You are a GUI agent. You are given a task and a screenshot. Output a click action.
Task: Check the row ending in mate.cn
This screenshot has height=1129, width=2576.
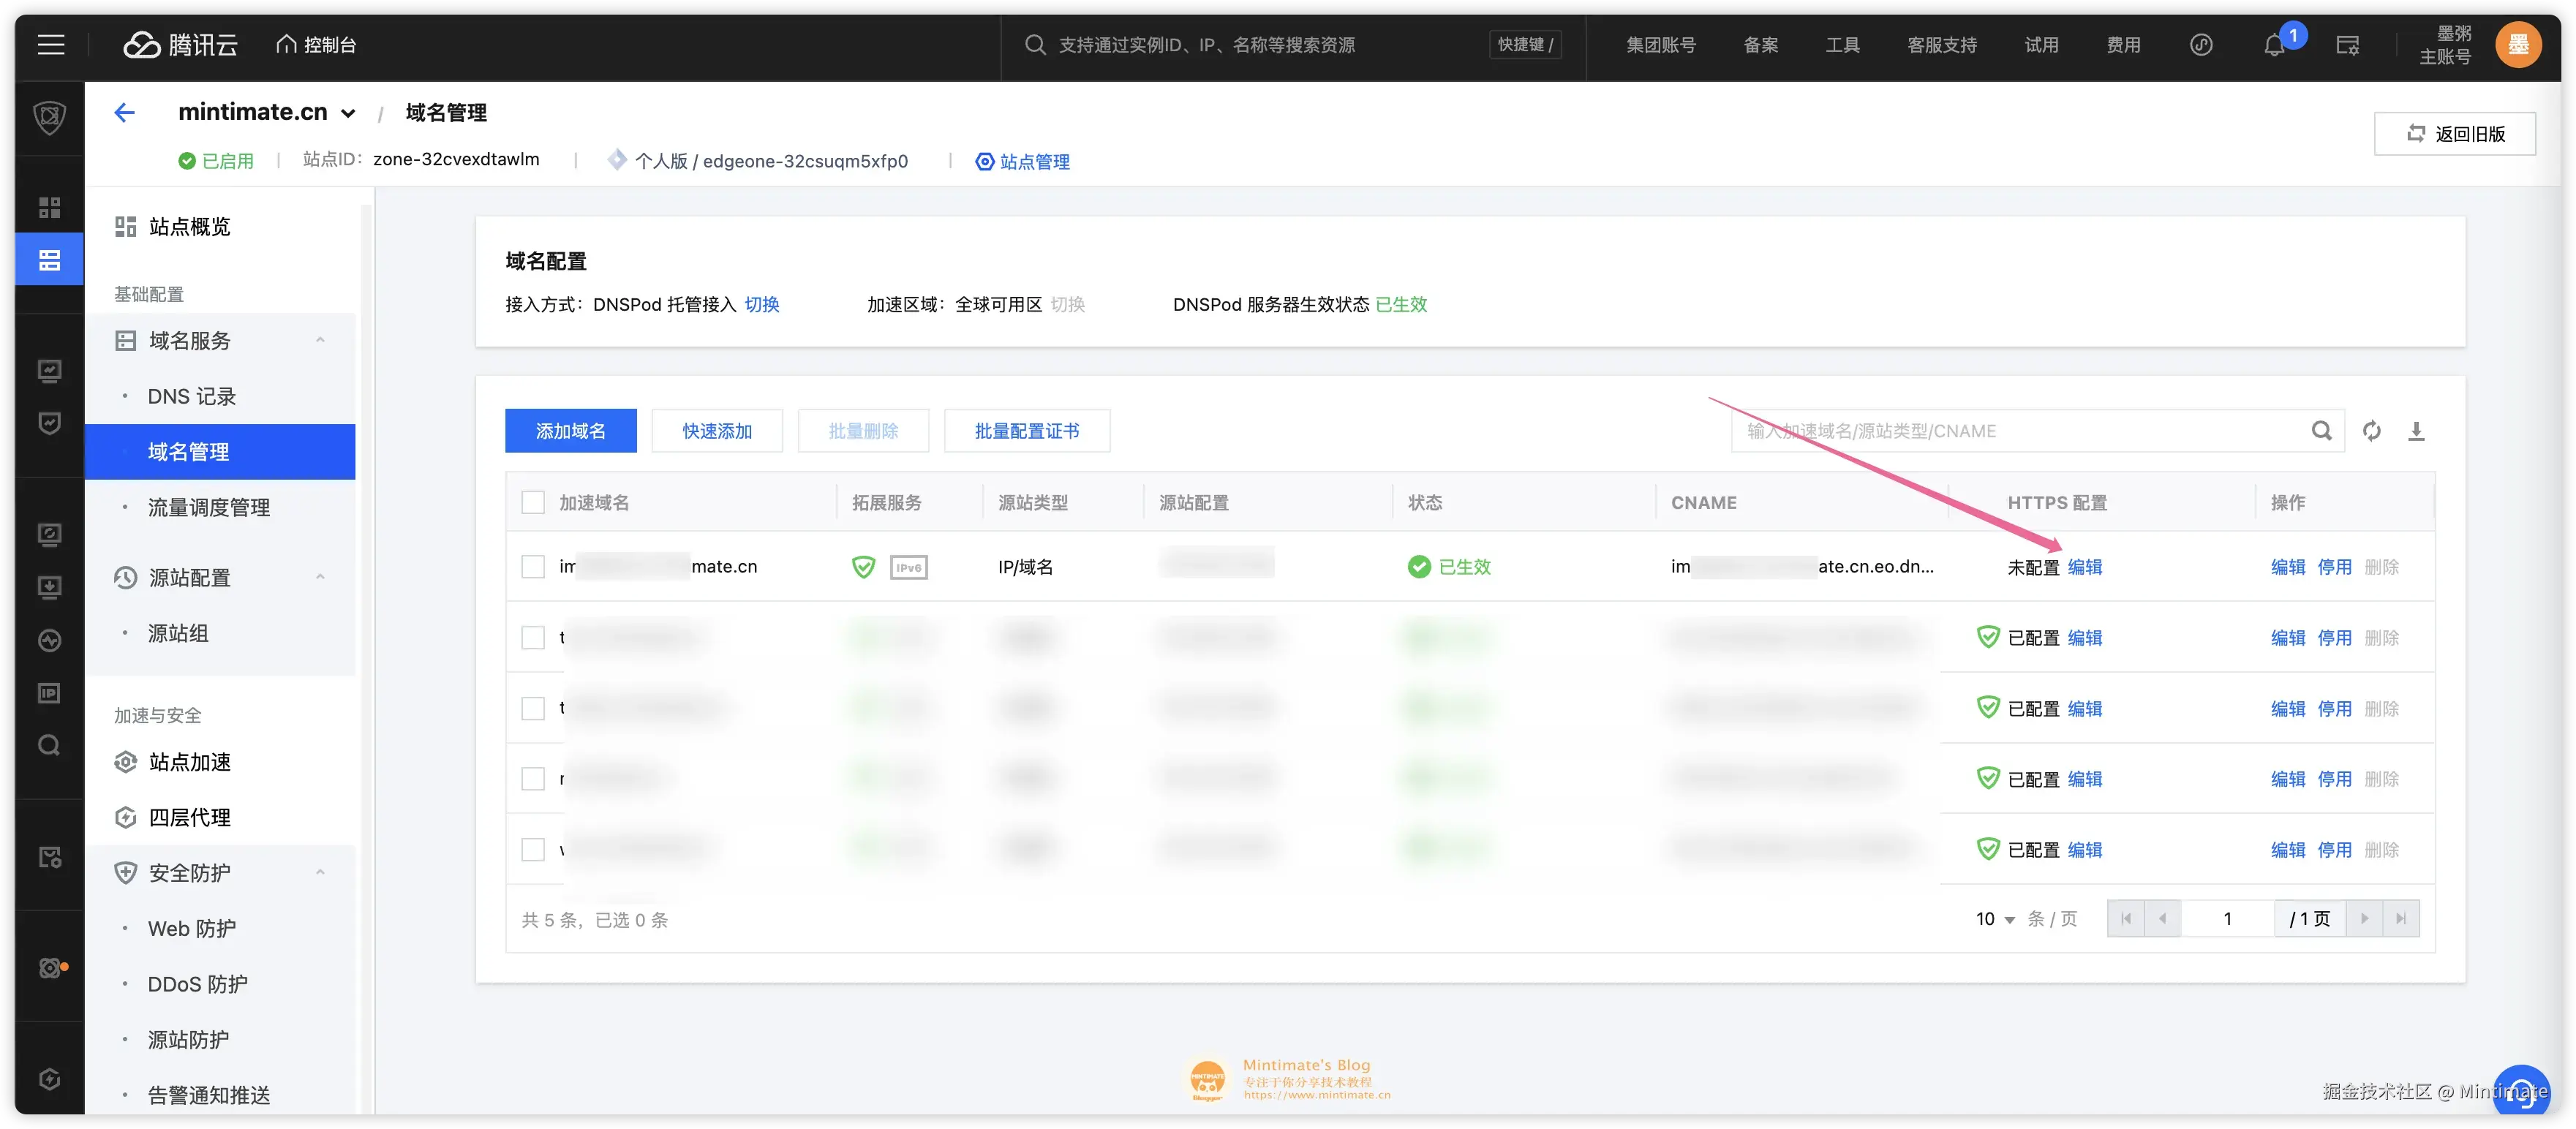click(x=533, y=567)
